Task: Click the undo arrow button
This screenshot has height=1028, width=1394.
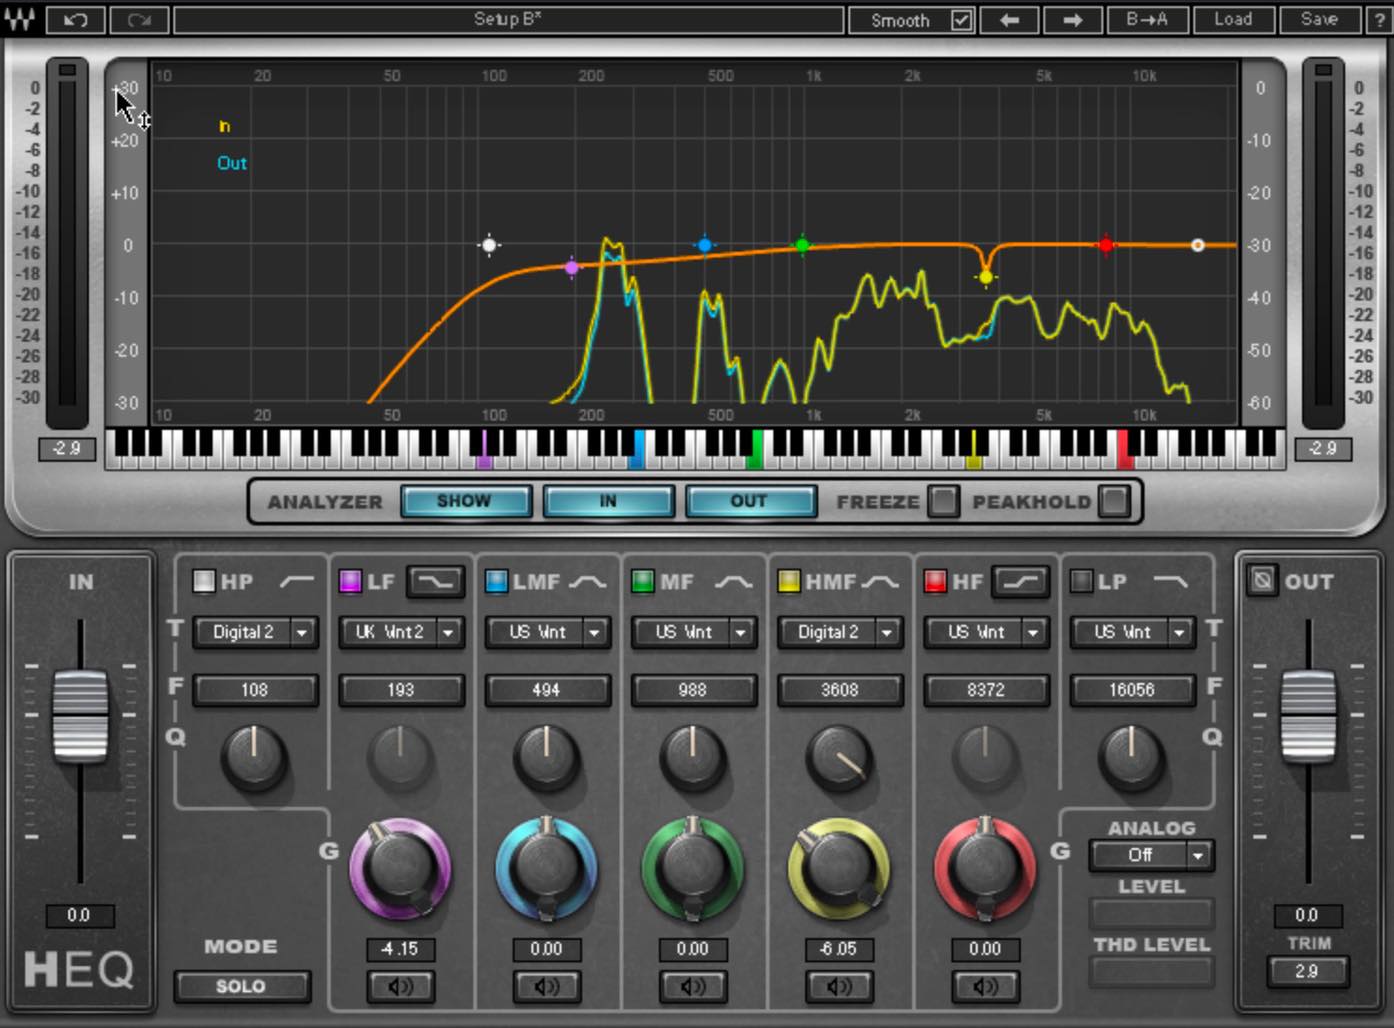Action: [75, 20]
